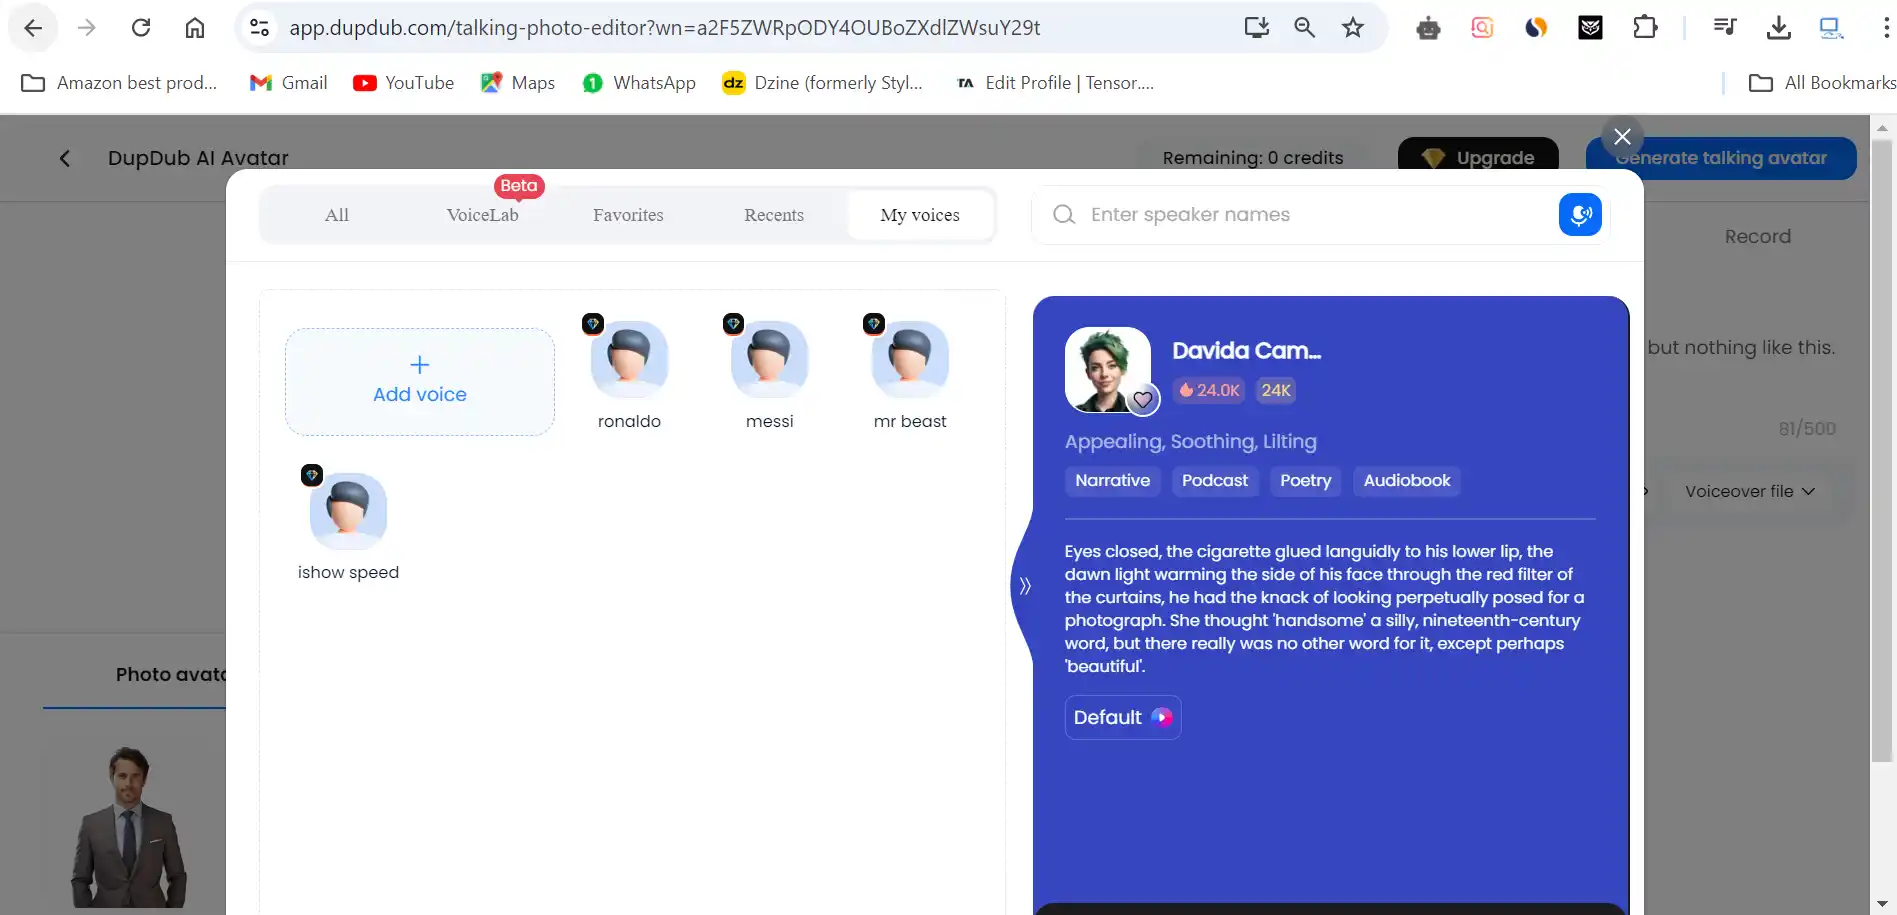Open WhatsApp bookmark

point(639,83)
